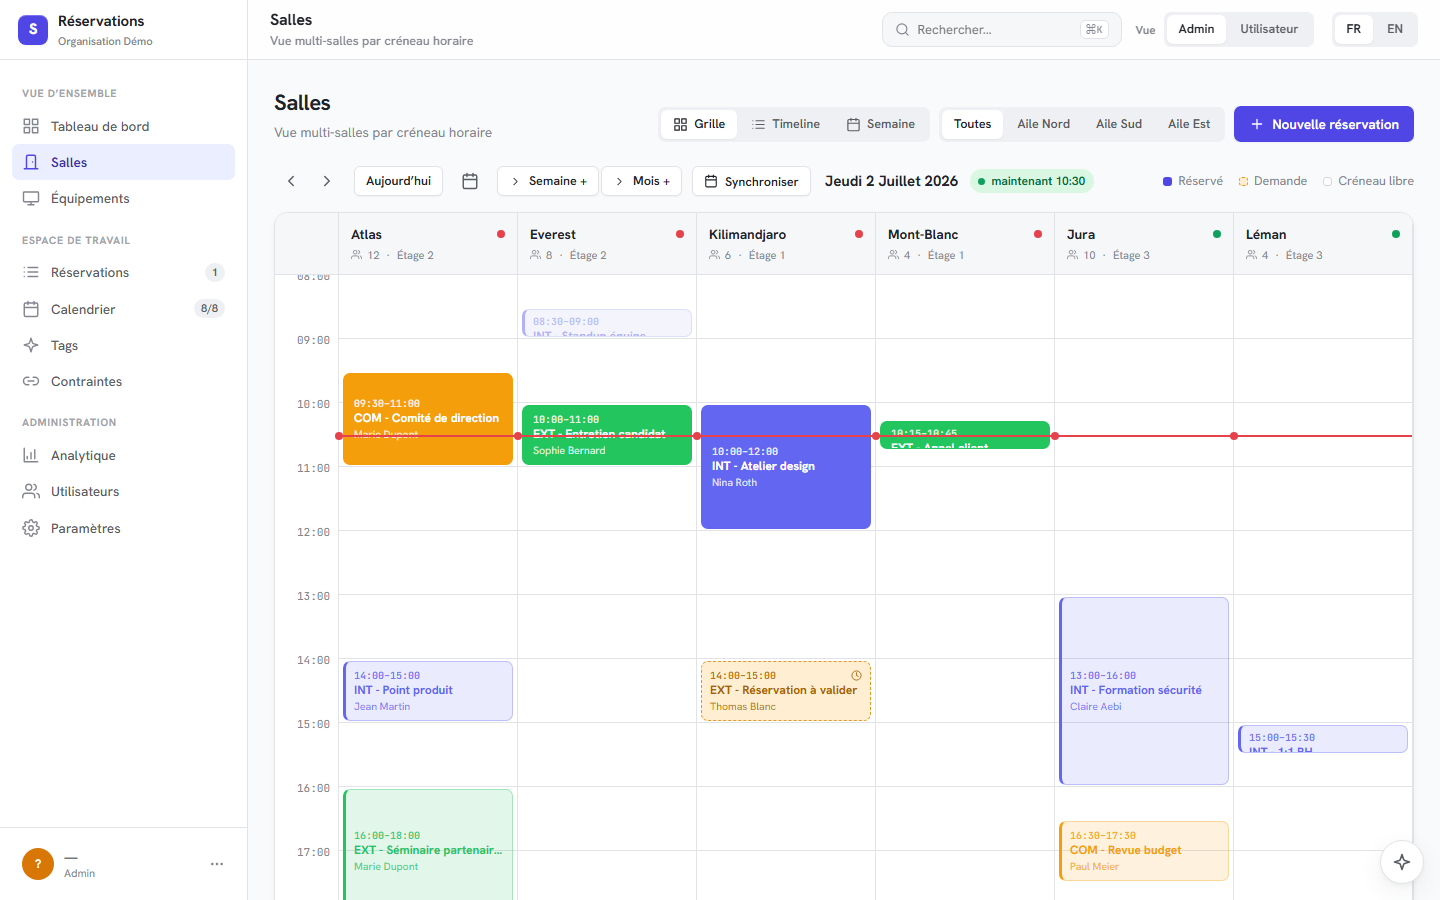Set language to EN
The width and height of the screenshot is (1440, 900).
[x=1395, y=29]
